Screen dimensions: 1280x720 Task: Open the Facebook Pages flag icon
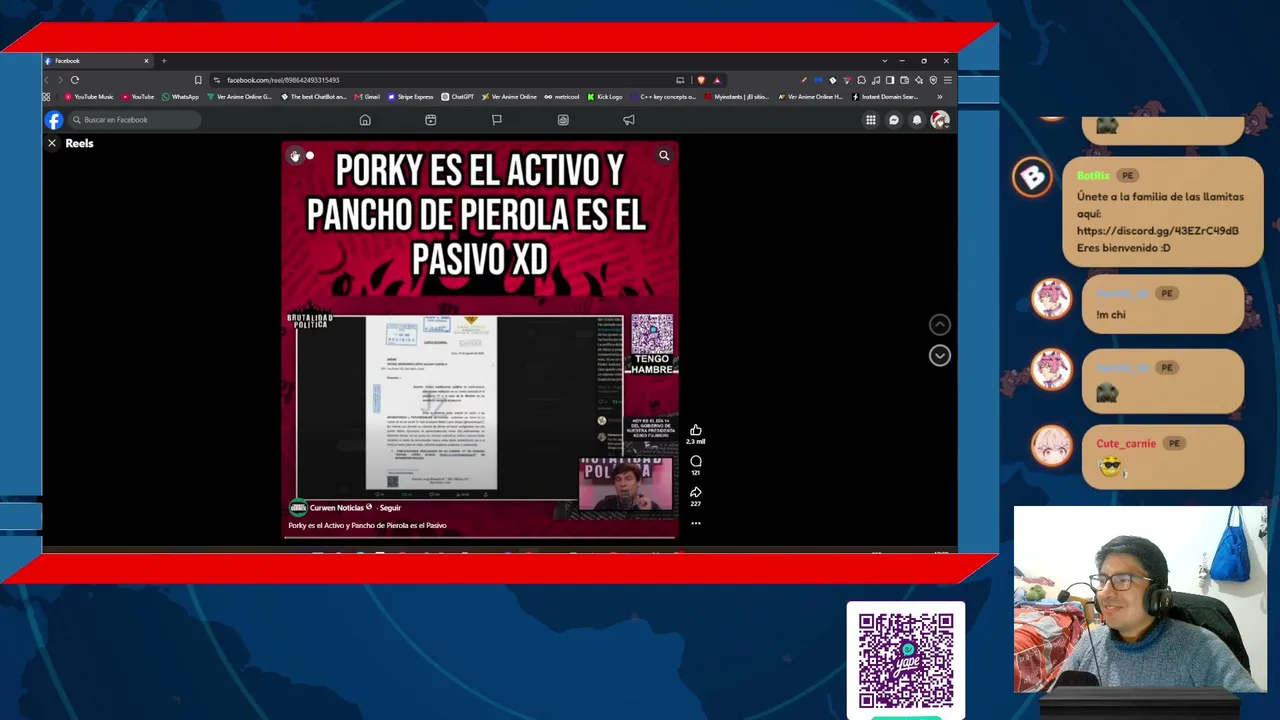click(497, 120)
